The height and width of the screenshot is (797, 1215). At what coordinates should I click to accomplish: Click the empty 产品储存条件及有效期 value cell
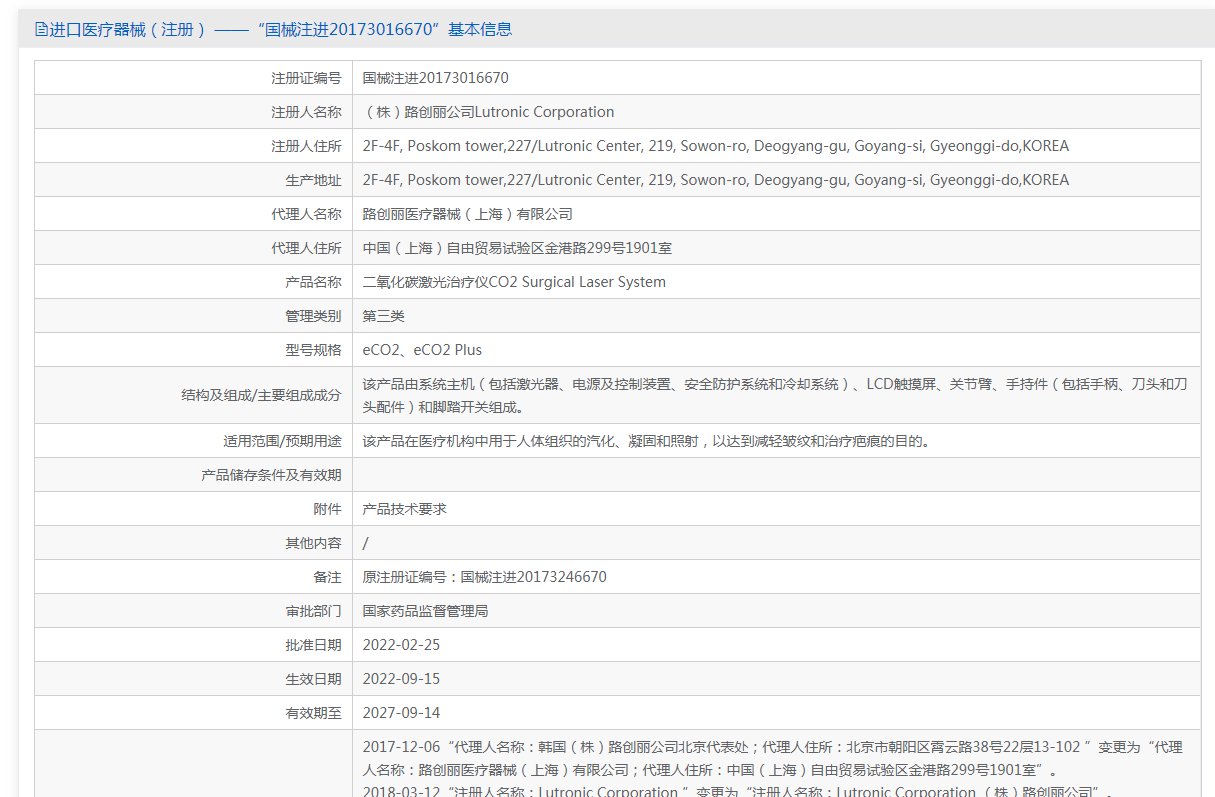[776, 475]
